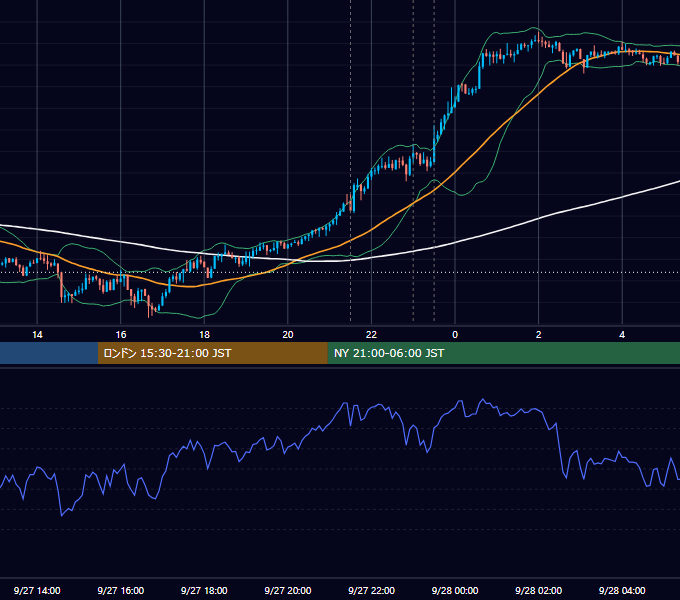Viewport: 680px width, 600px height.
Task: Click the 9/28 00:00 timestamp label
Action: coord(455,590)
